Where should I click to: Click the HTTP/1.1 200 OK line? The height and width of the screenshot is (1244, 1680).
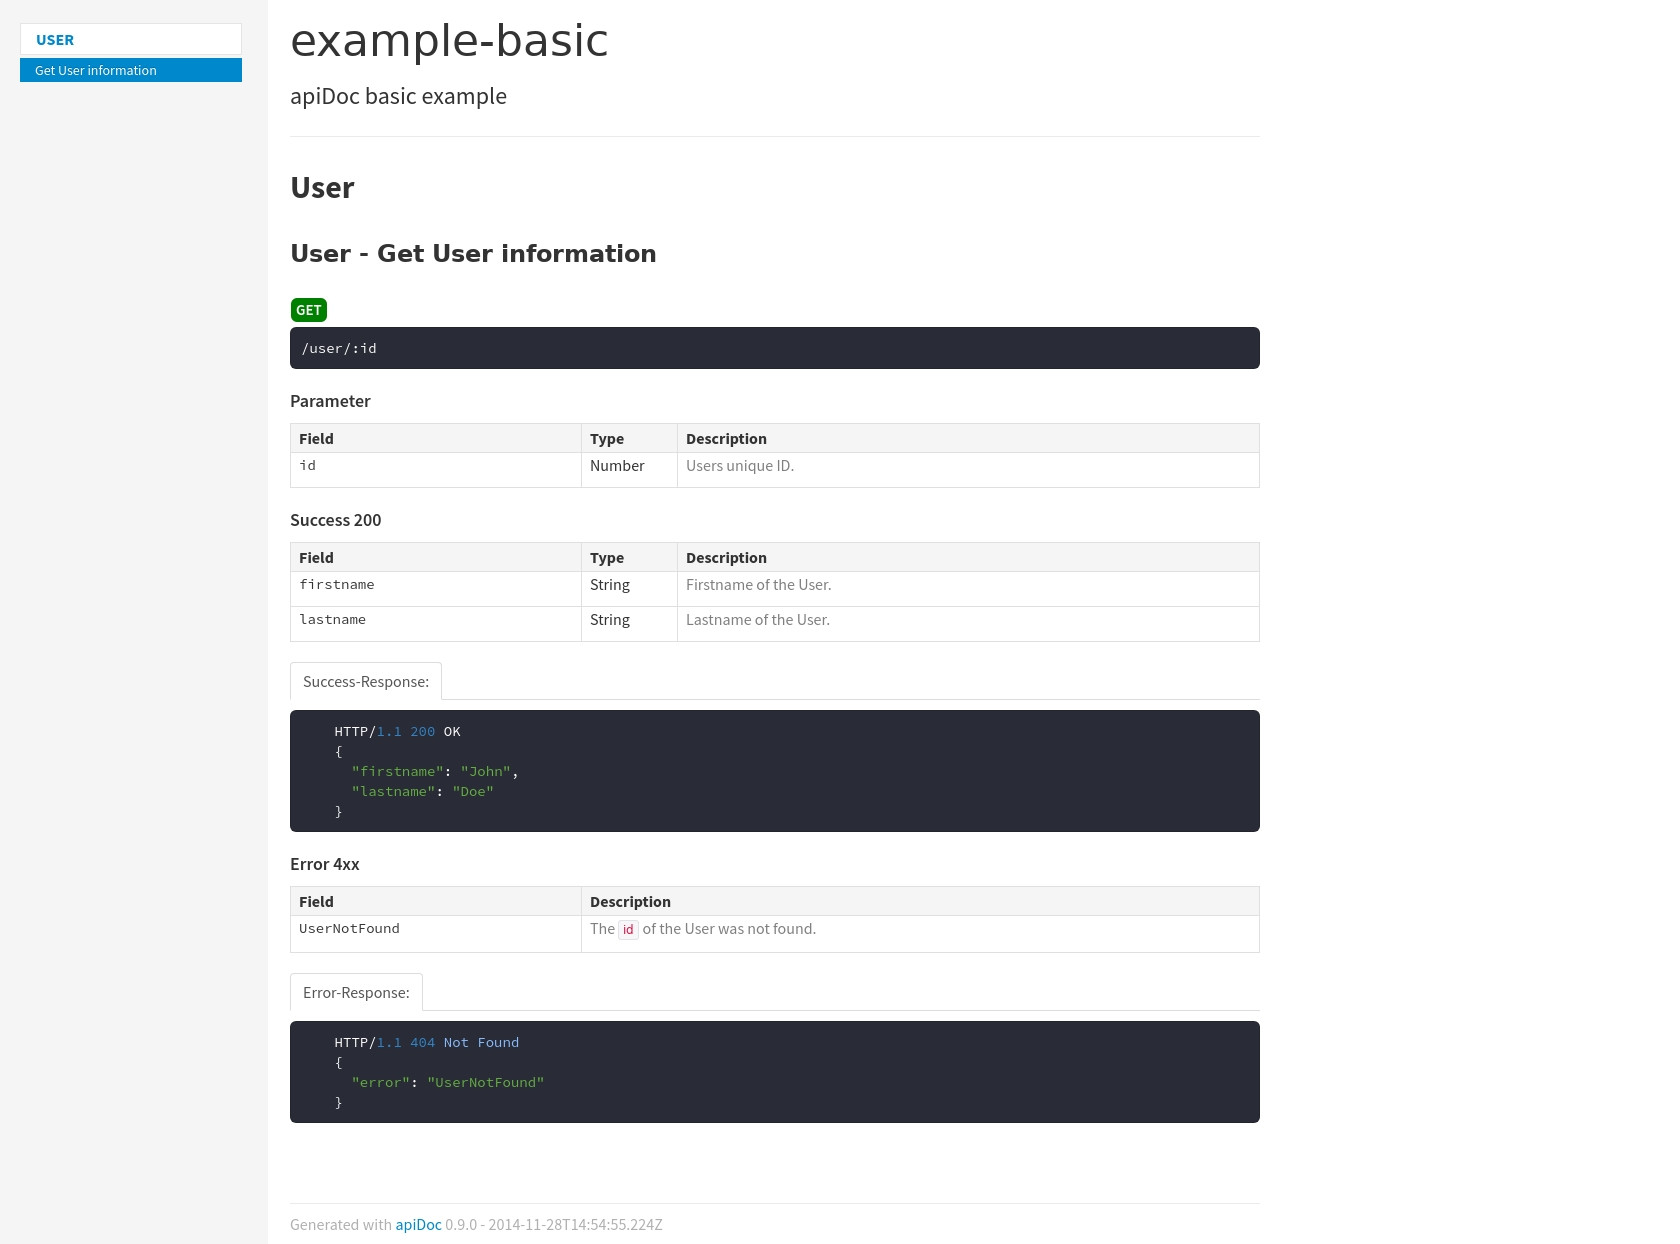pyautogui.click(x=397, y=732)
